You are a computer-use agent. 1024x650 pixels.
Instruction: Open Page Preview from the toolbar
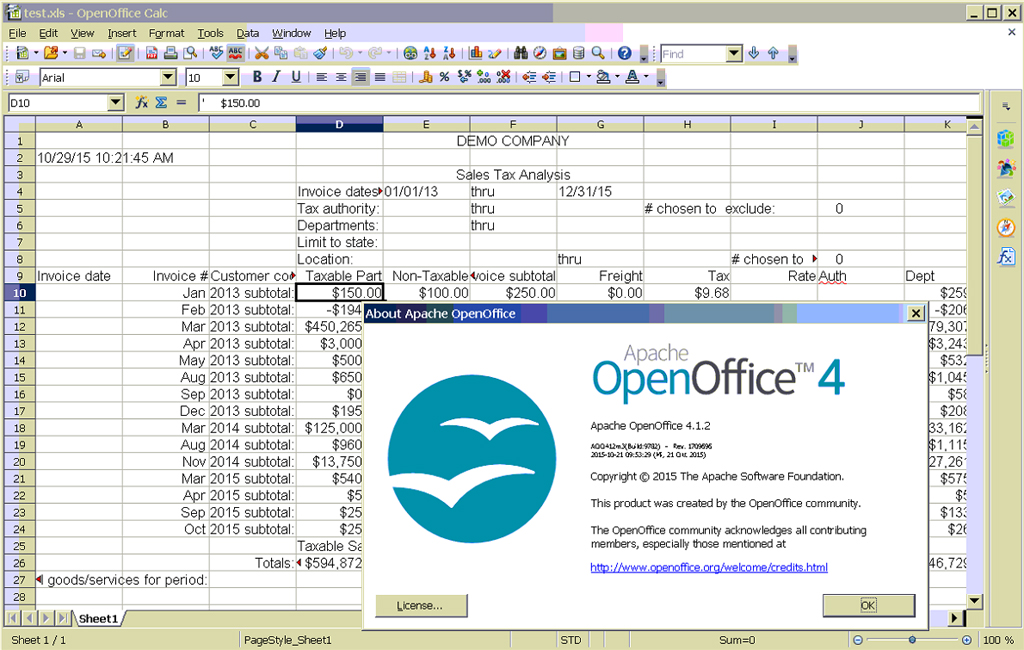(190, 54)
